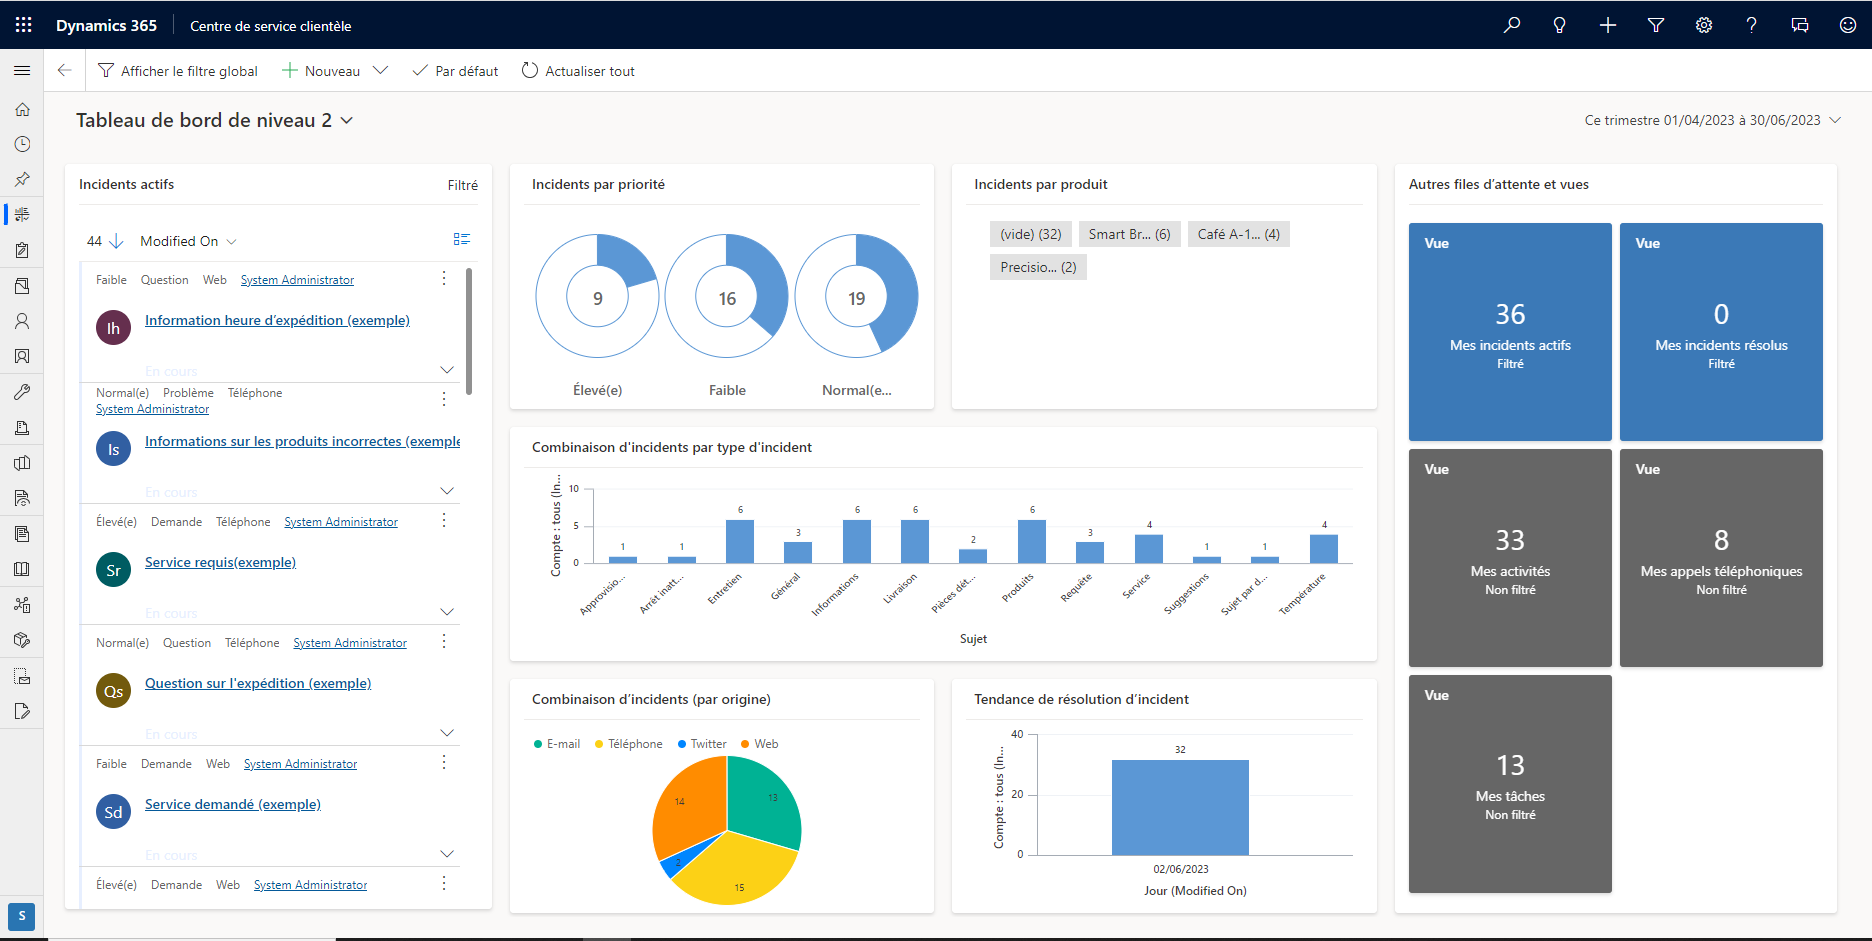Screen dimensions: 1872x941
Task: Toggle the hamburger site map menu
Action: (x=22, y=70)
